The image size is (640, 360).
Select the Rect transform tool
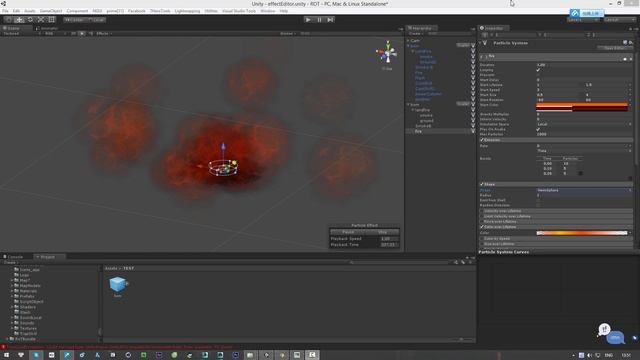pos(52,20)
